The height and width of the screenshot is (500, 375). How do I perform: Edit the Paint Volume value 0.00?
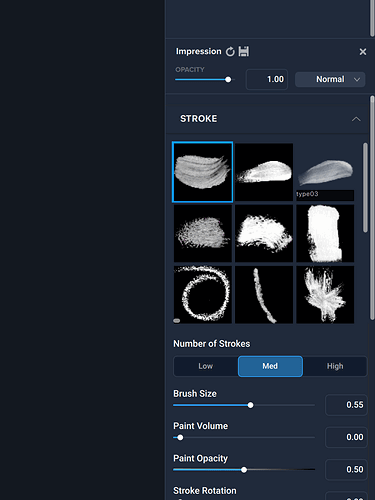[346, 437]
